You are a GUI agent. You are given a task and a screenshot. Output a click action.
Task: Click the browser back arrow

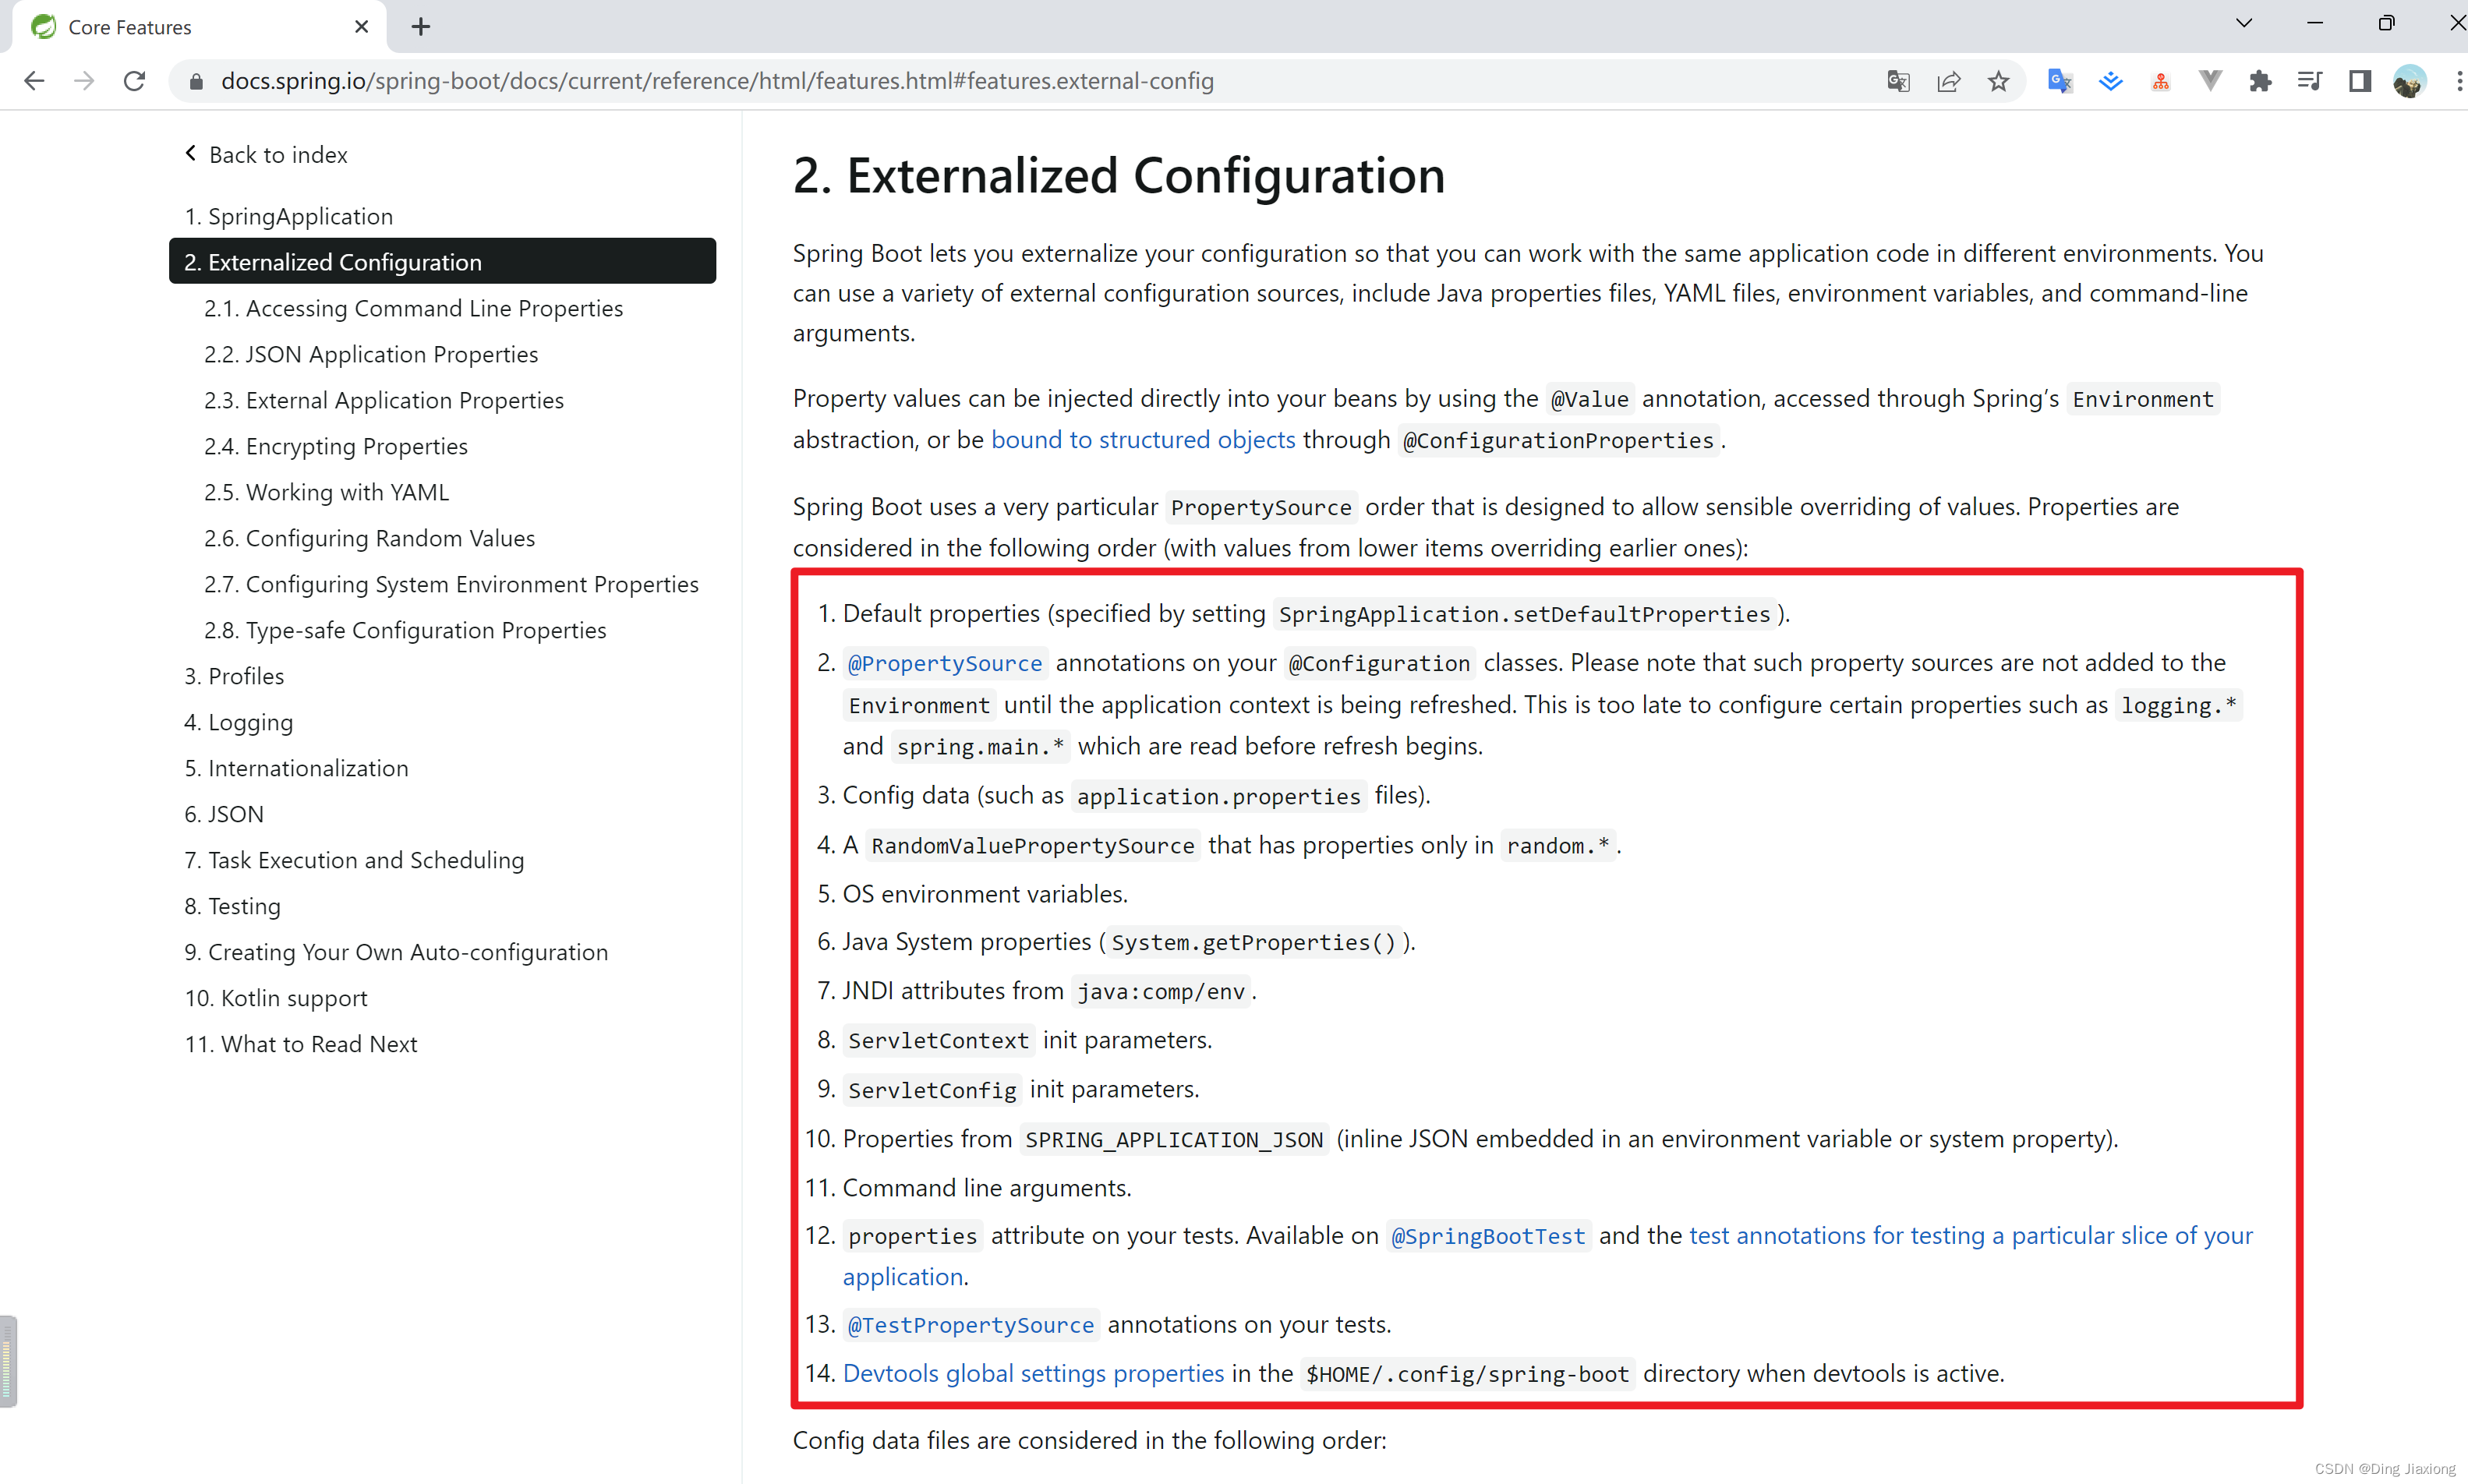34,81
